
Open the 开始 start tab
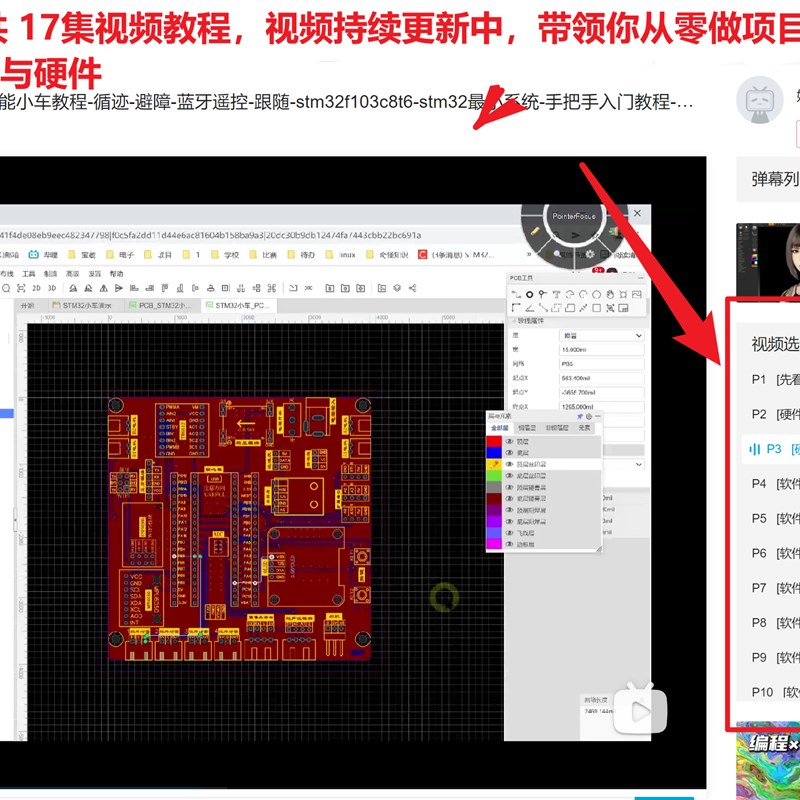pos(27,305)
